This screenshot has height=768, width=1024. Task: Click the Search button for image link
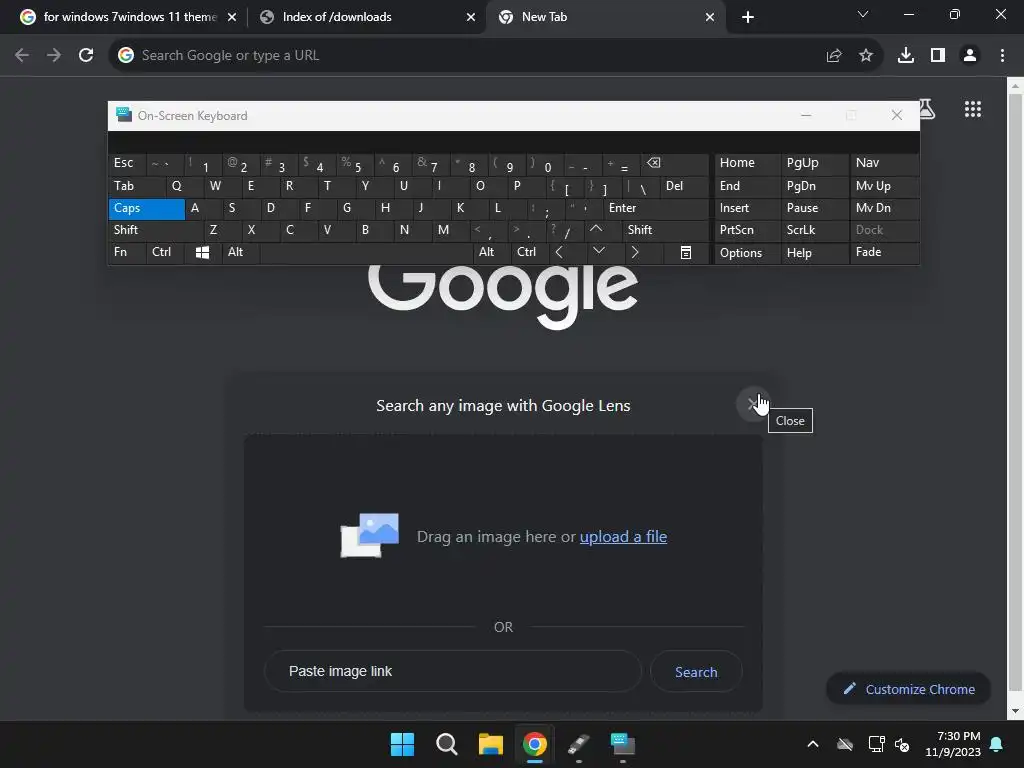(x=696, y=671)
